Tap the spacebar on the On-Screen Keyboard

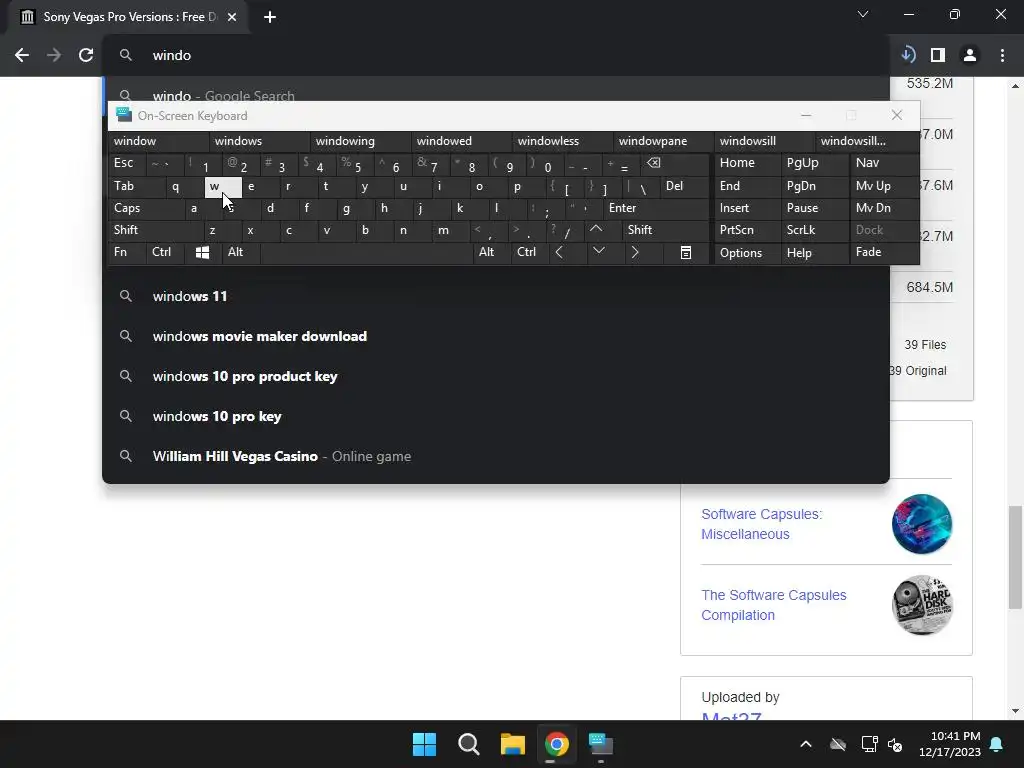coord(366,252)
